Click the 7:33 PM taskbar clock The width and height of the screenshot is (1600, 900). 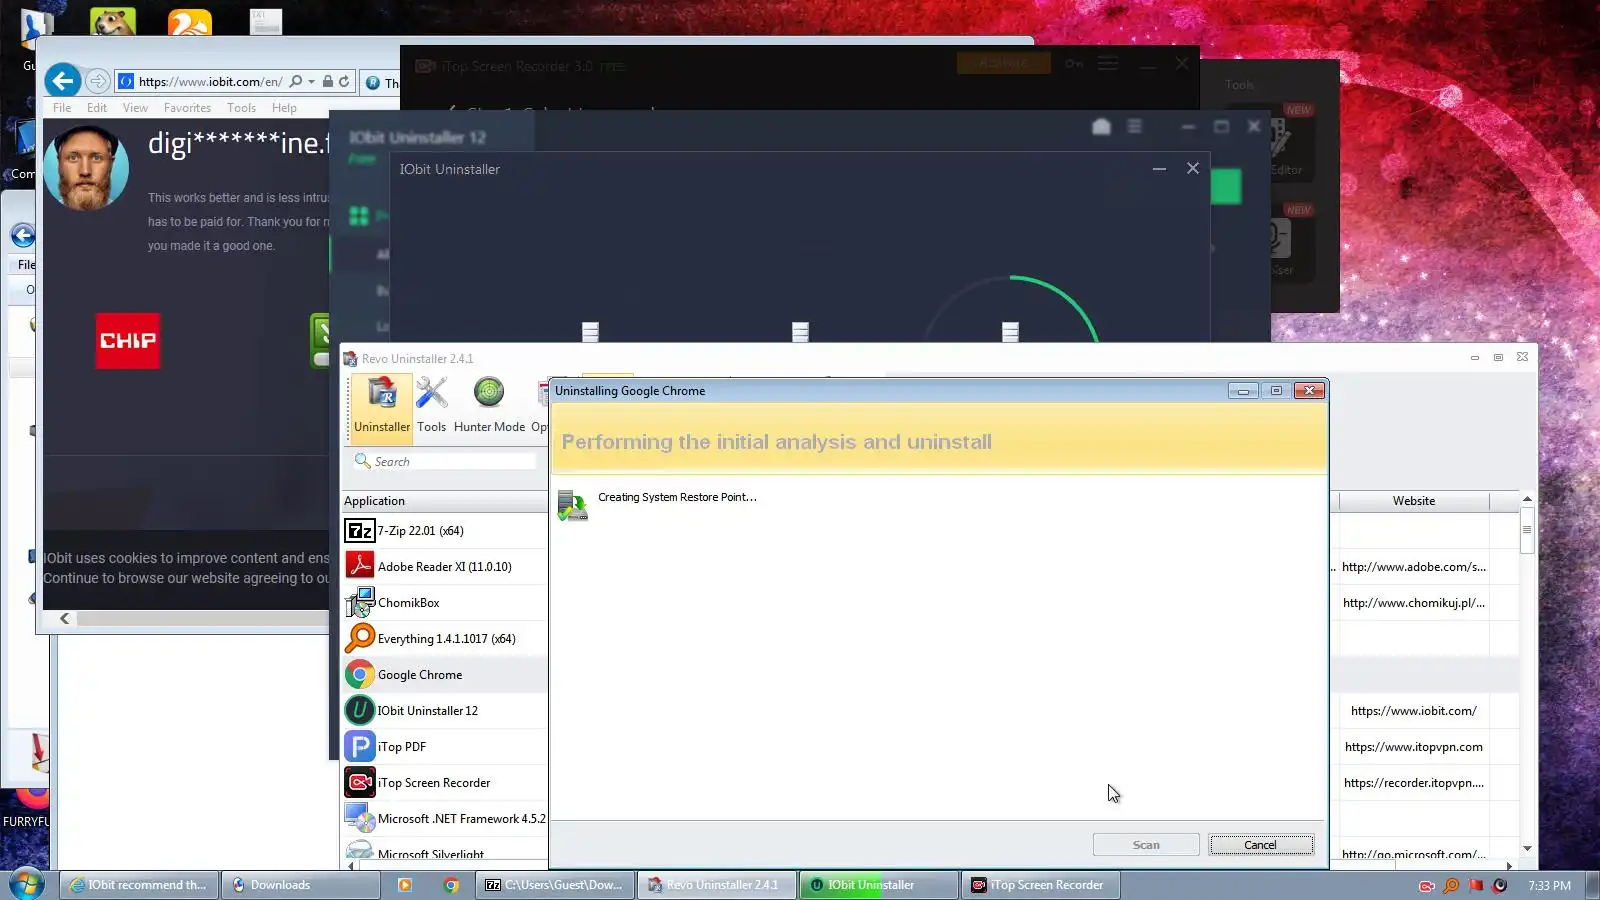1549,886
